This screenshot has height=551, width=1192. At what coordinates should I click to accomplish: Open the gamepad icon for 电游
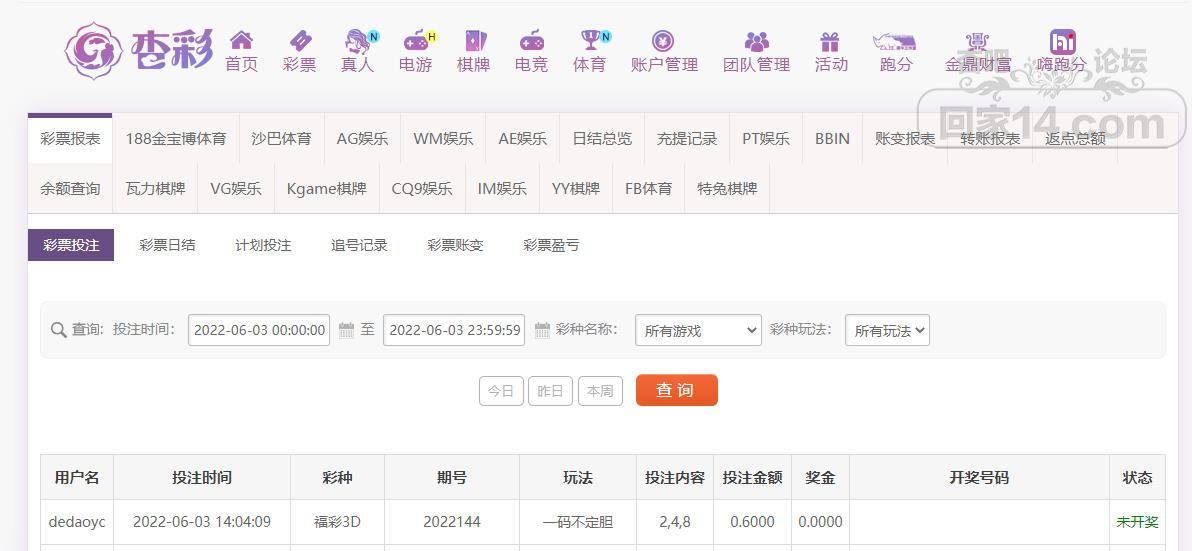tap(415, 41)
